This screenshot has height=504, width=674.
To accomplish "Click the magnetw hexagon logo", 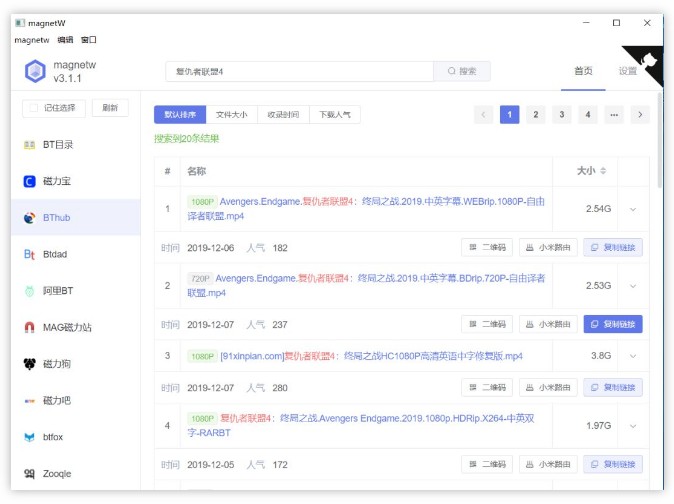I will click(x=35, y=71).
